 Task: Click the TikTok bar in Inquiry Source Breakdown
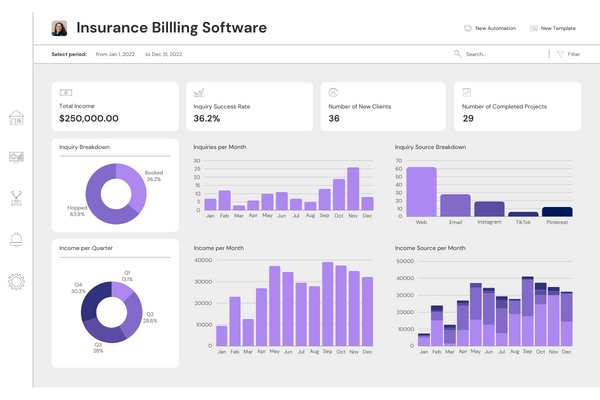coord(523,214)
